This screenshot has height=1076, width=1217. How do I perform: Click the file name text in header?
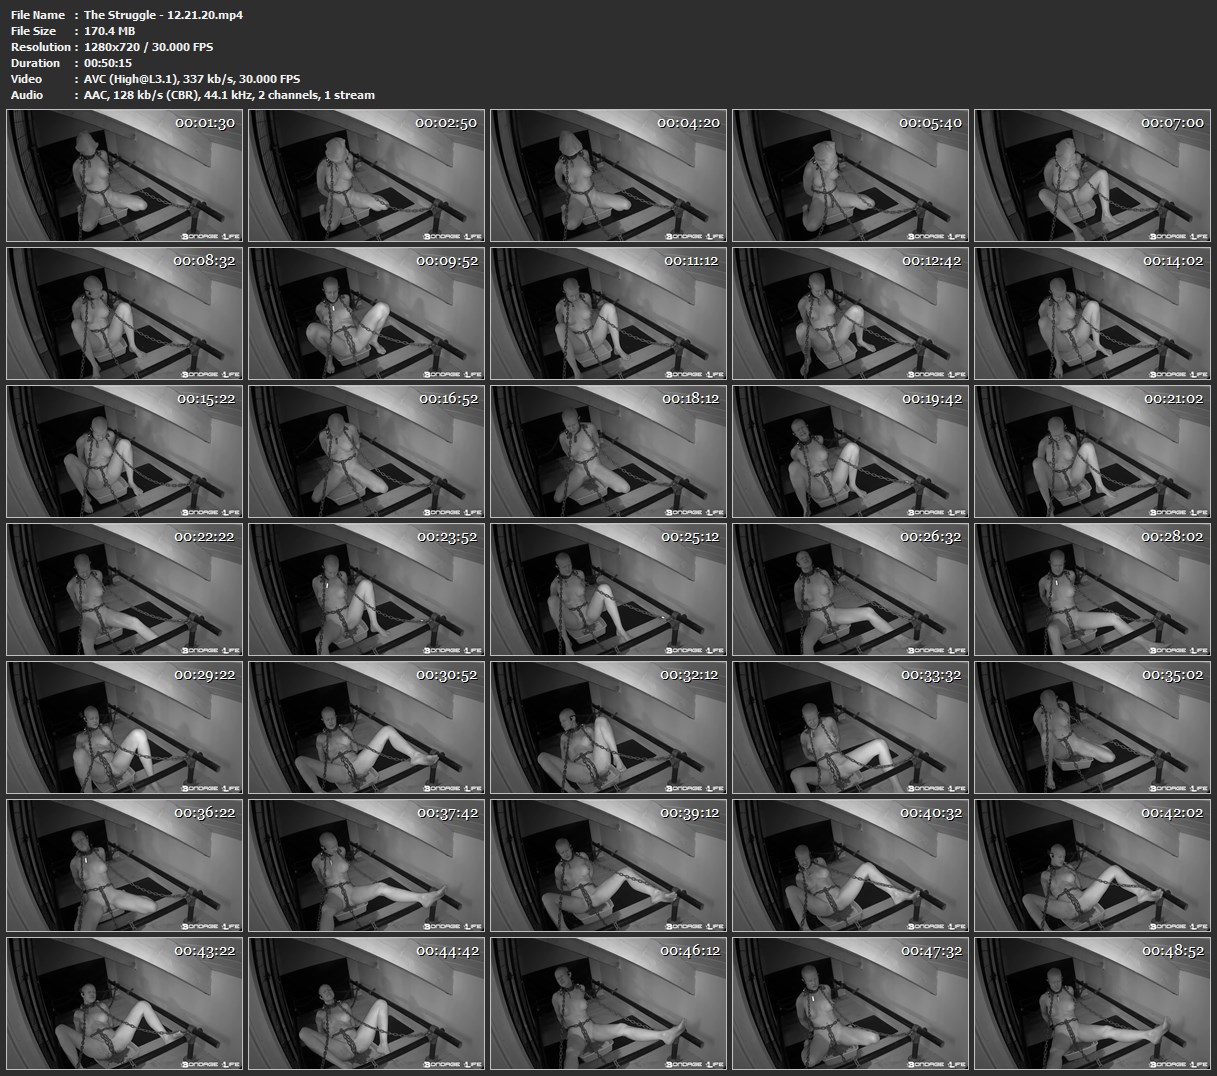[x=163, y=15]
